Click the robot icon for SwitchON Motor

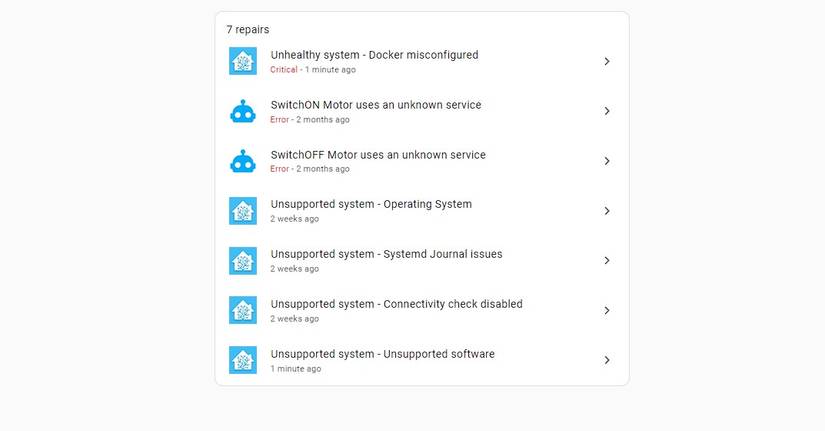243,111
